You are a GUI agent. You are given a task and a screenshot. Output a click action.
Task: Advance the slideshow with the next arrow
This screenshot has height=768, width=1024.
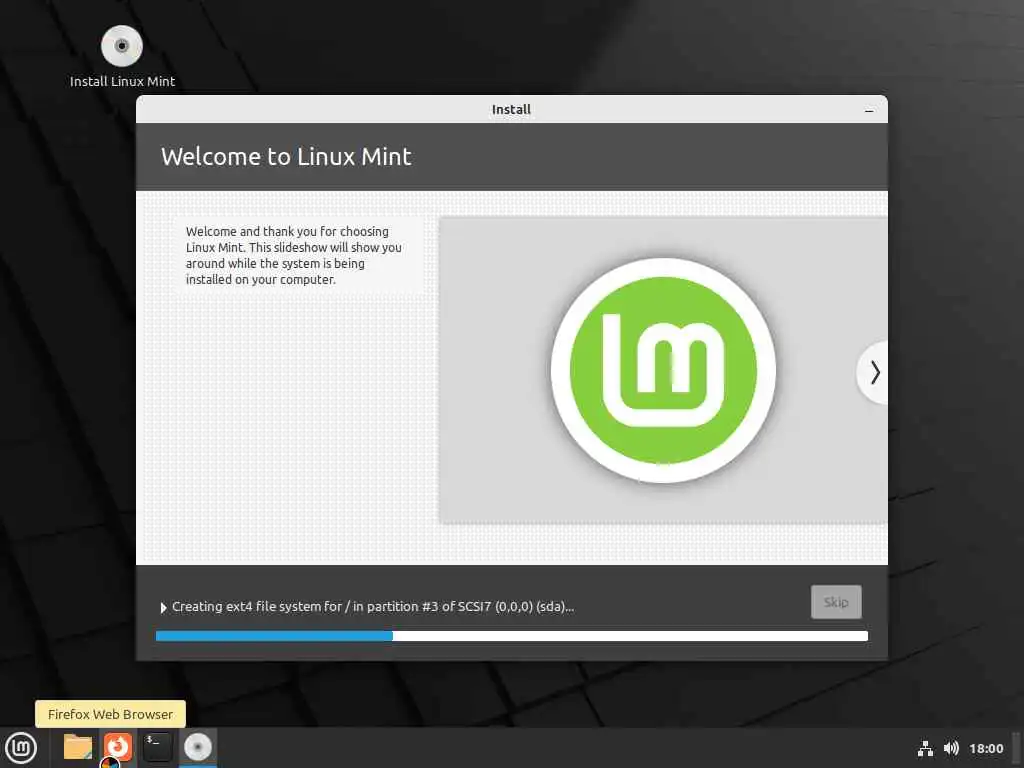(874, 372)
